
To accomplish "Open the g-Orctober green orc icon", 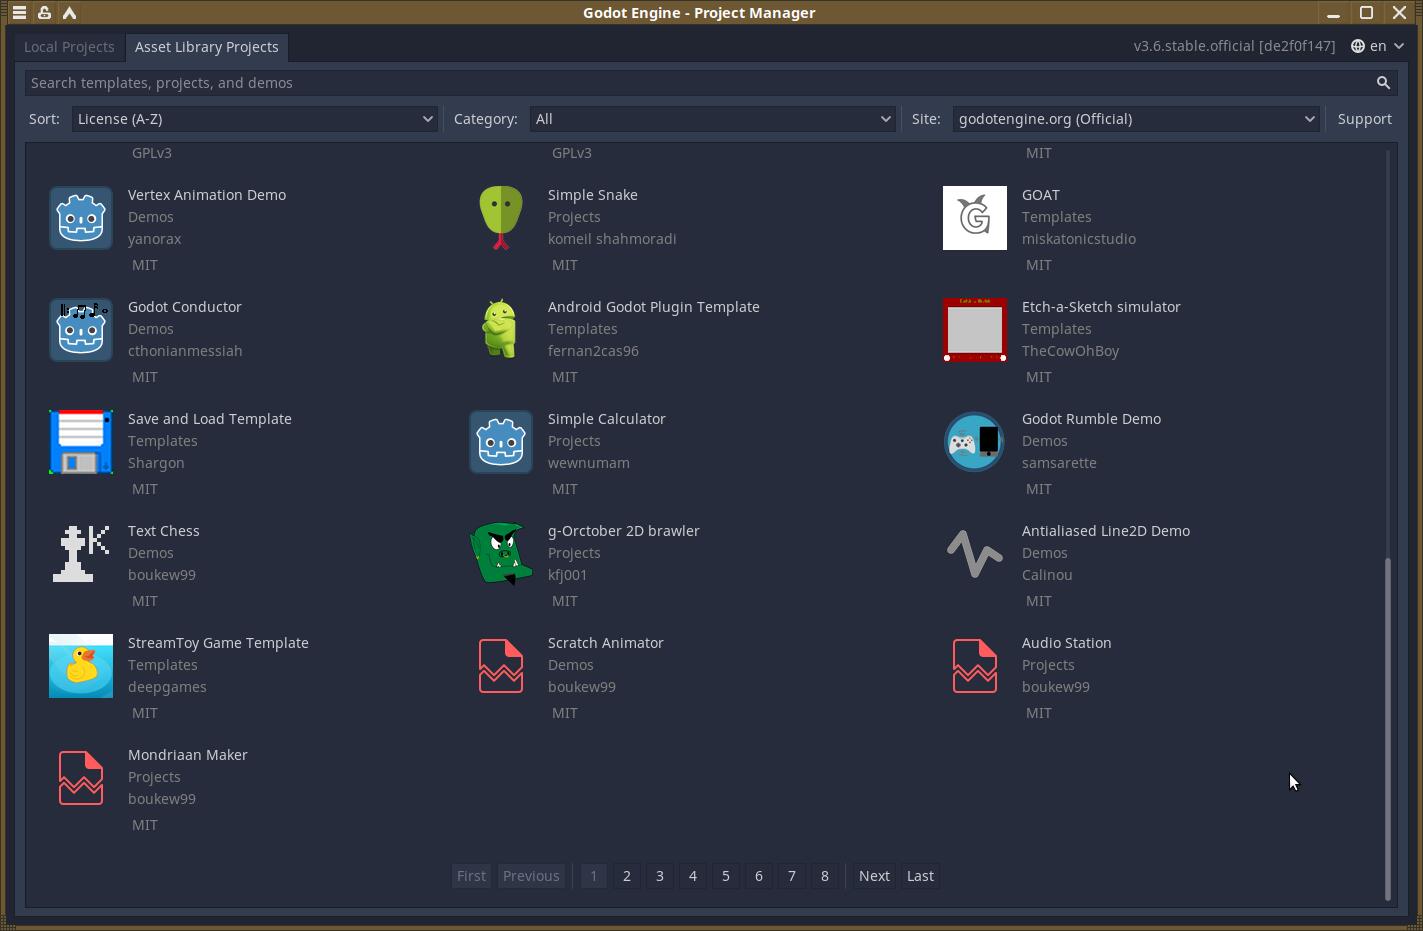I will tap(501, 554).
